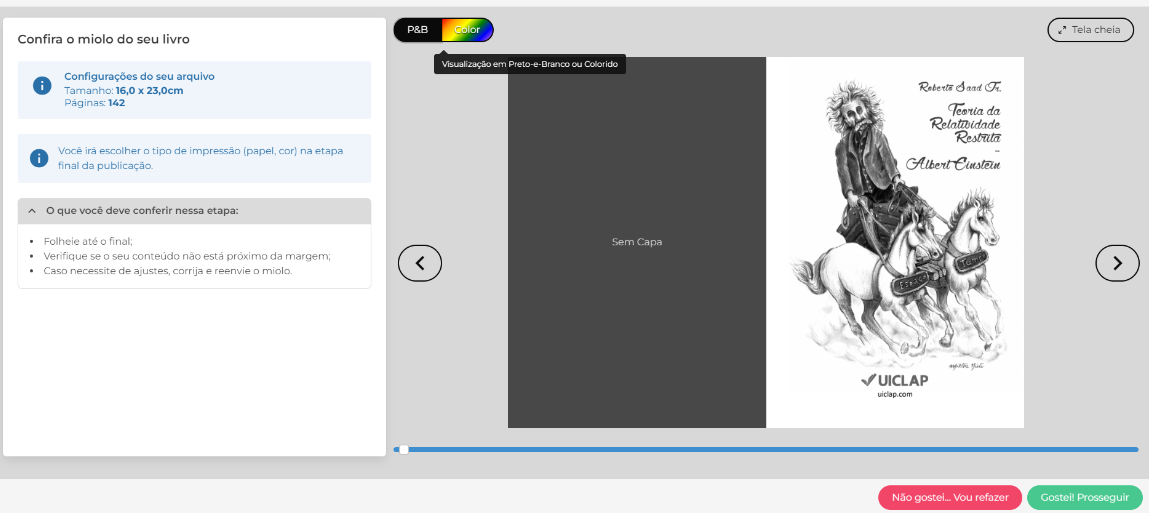The image size is (1151, 532).
Task: Click the 'Sem Capa' dark left page
Action: click(637, 242)
